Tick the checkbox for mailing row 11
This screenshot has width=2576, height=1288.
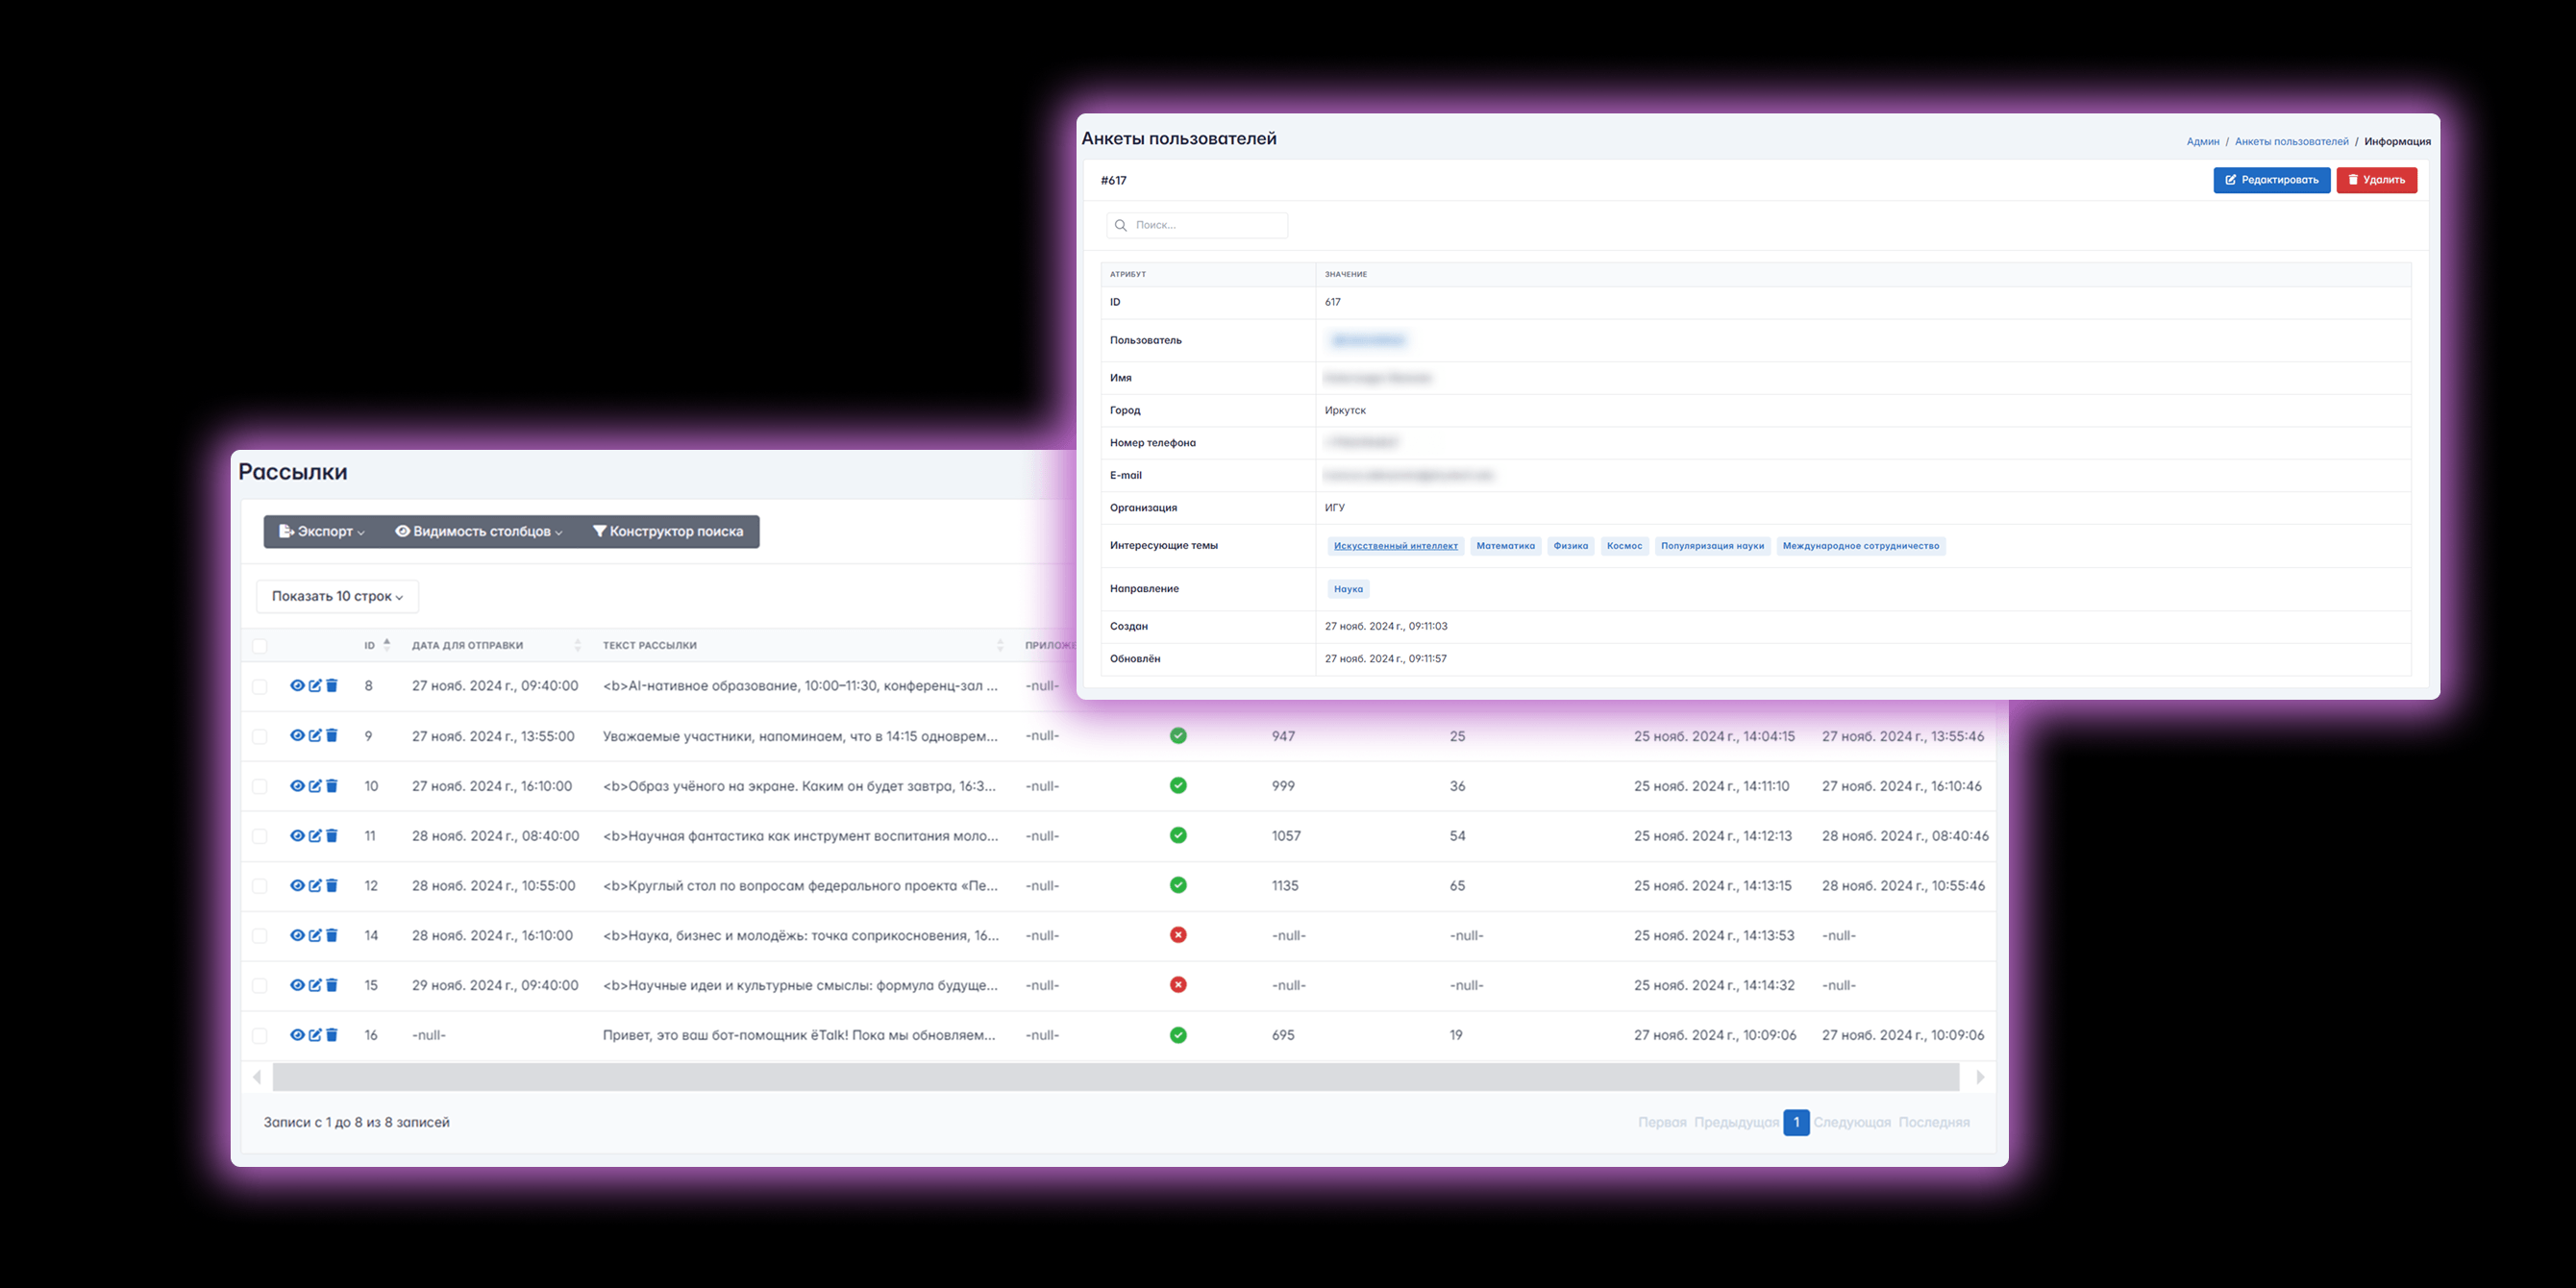click(260, 836)
